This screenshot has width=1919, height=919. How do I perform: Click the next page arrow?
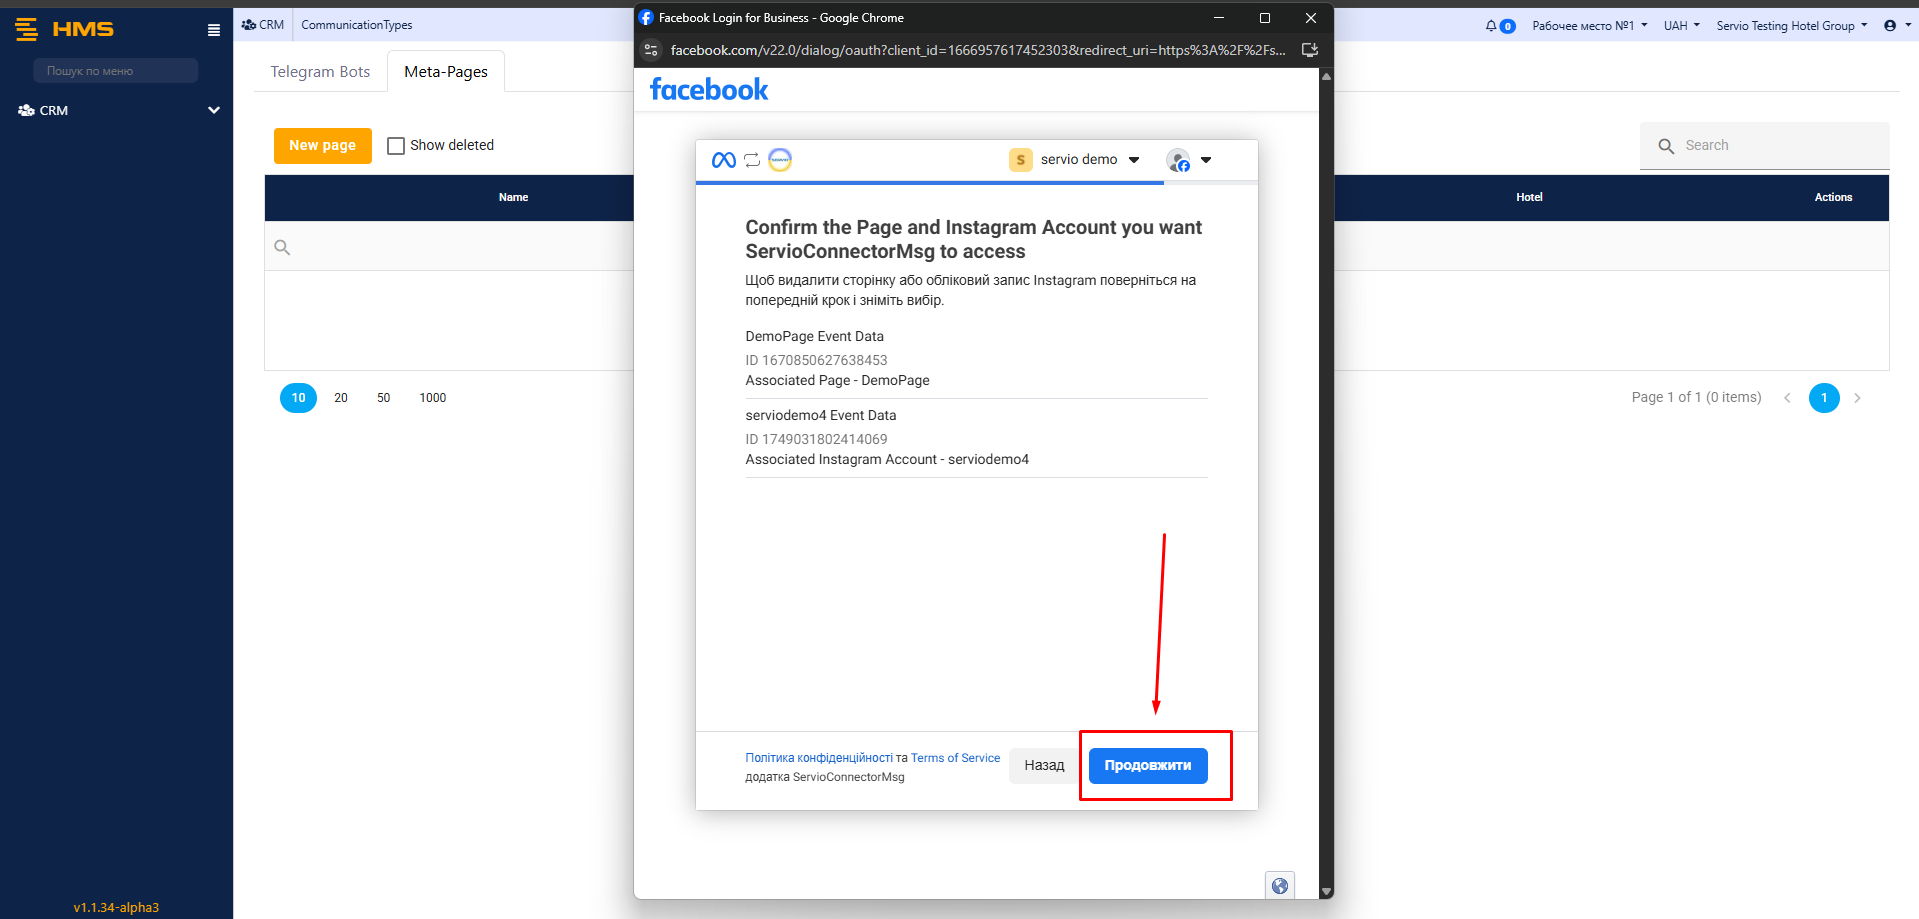1857,398
